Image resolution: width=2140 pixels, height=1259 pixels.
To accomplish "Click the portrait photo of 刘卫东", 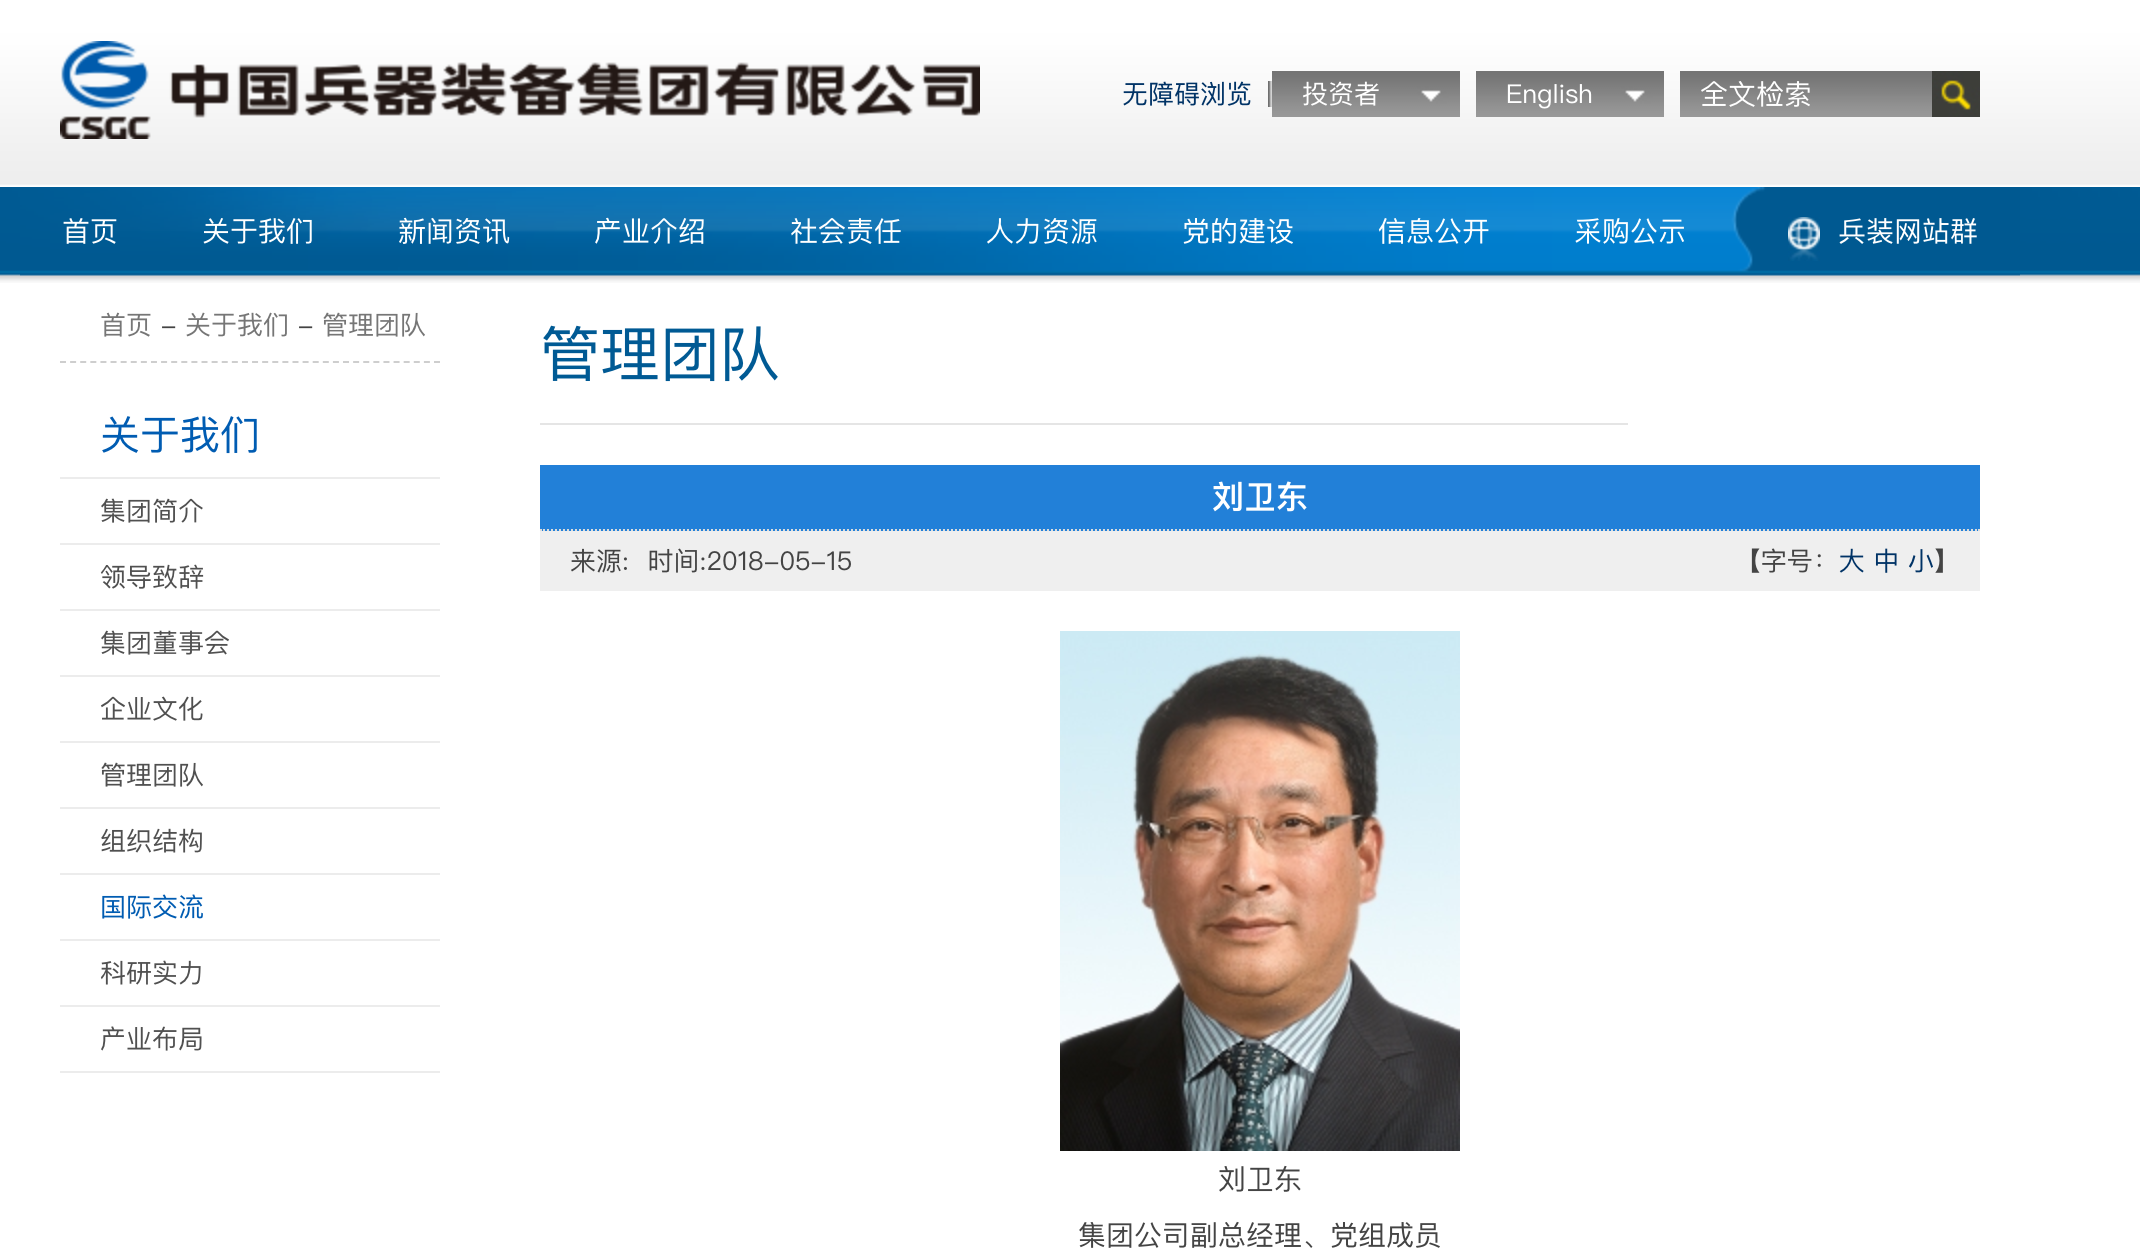I will pyautogui.click(x=1259, y=890).
